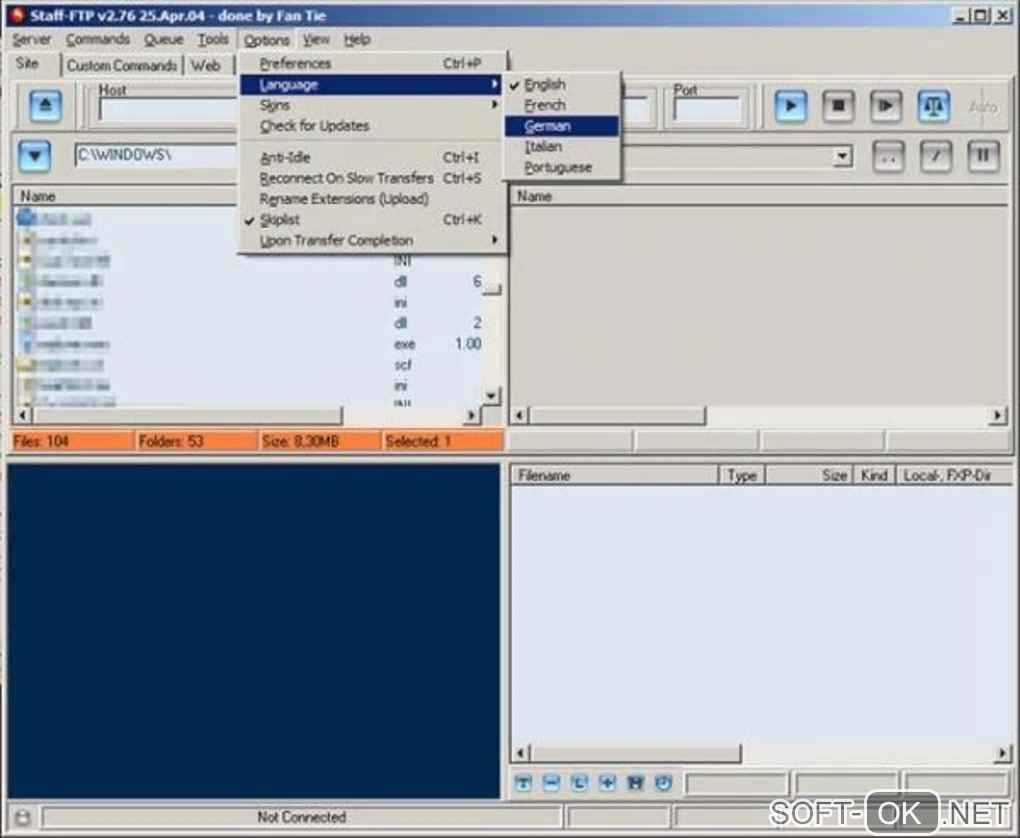The height and width of the screenshot is (838, 1020).
Task: Toggle the Anti-Idle option
Action: tap(370, 157)
